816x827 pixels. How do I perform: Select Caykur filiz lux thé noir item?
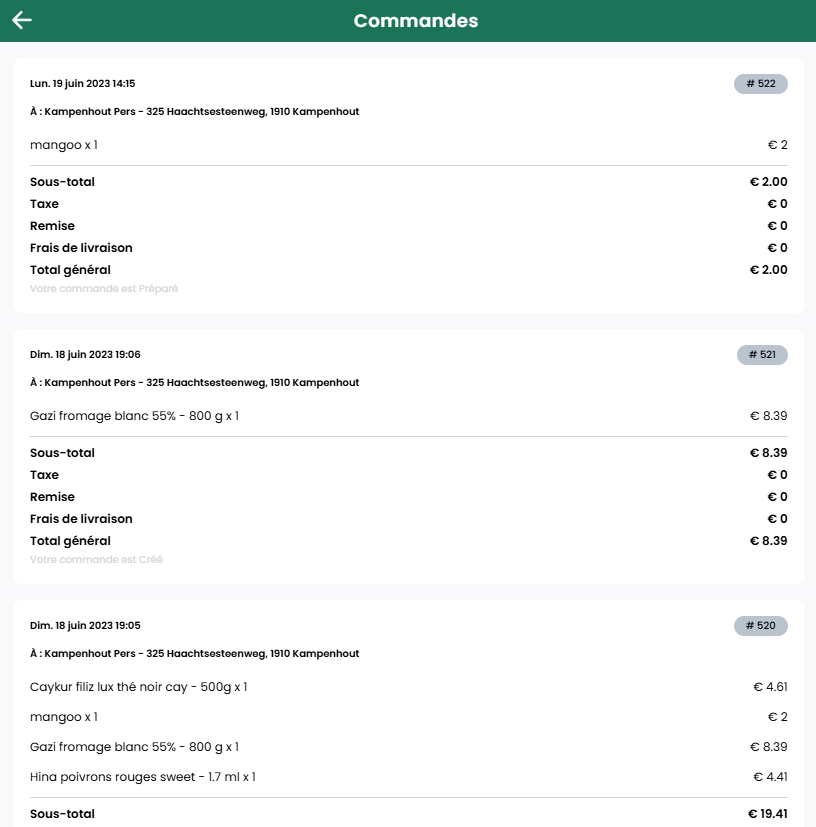point(139,687)
